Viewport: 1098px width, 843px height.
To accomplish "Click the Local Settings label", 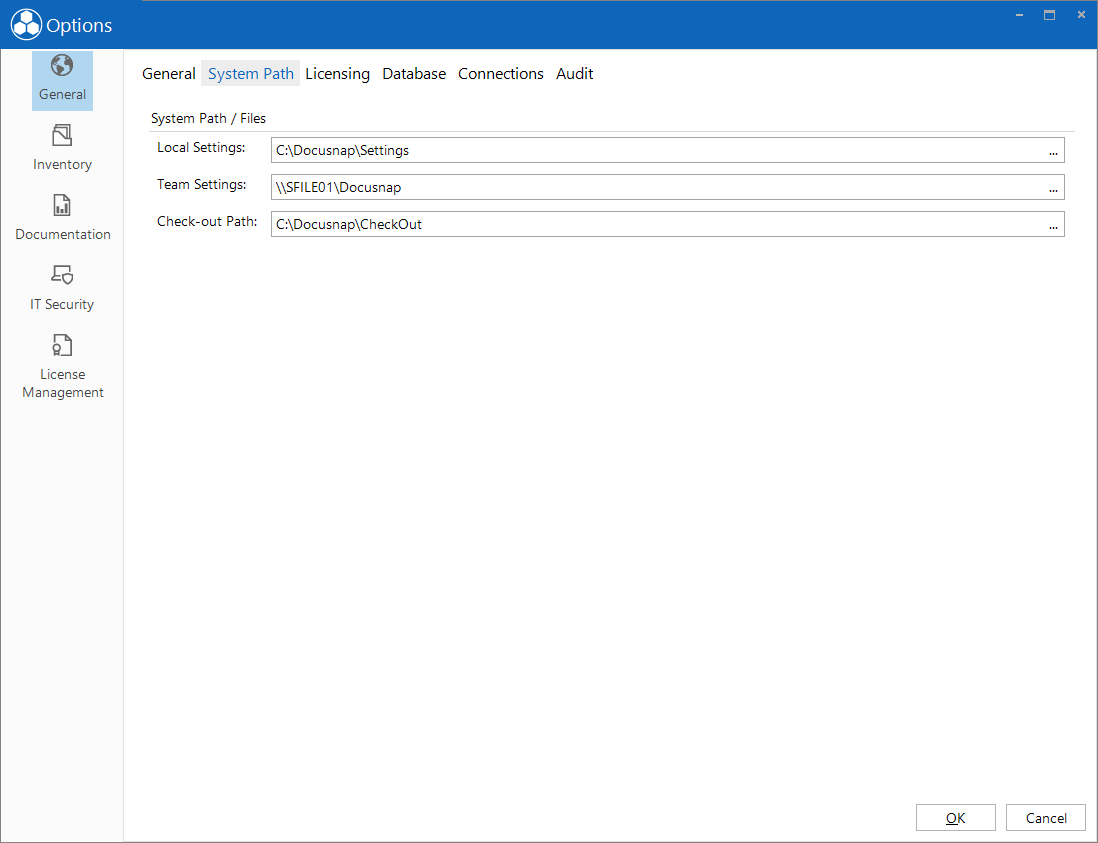I will 201,148.
